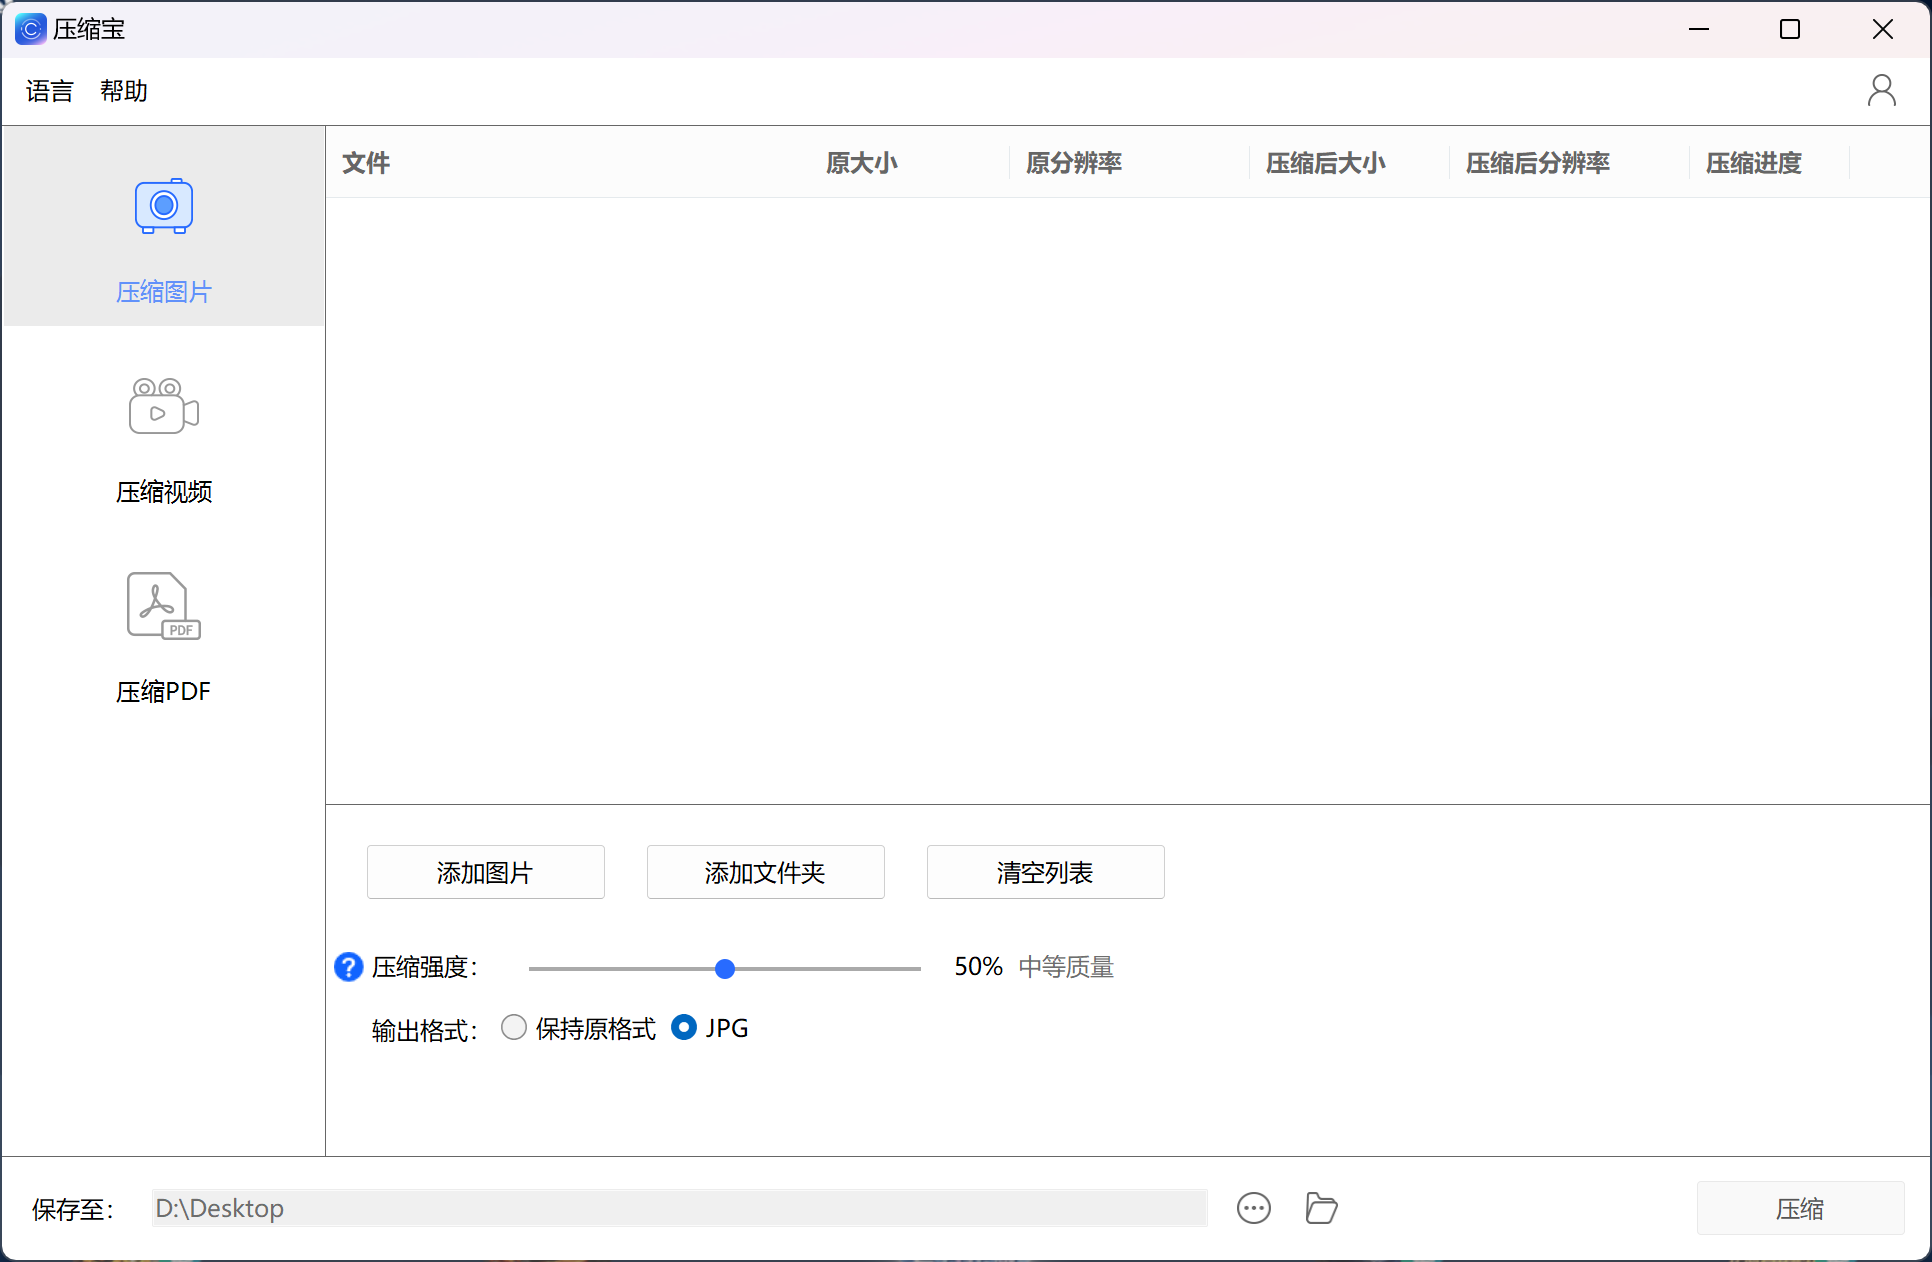Minimize the 压缩宝 window
Image resolution: width=1932 pixels, height=1262 pixels.
[1699, 29]
